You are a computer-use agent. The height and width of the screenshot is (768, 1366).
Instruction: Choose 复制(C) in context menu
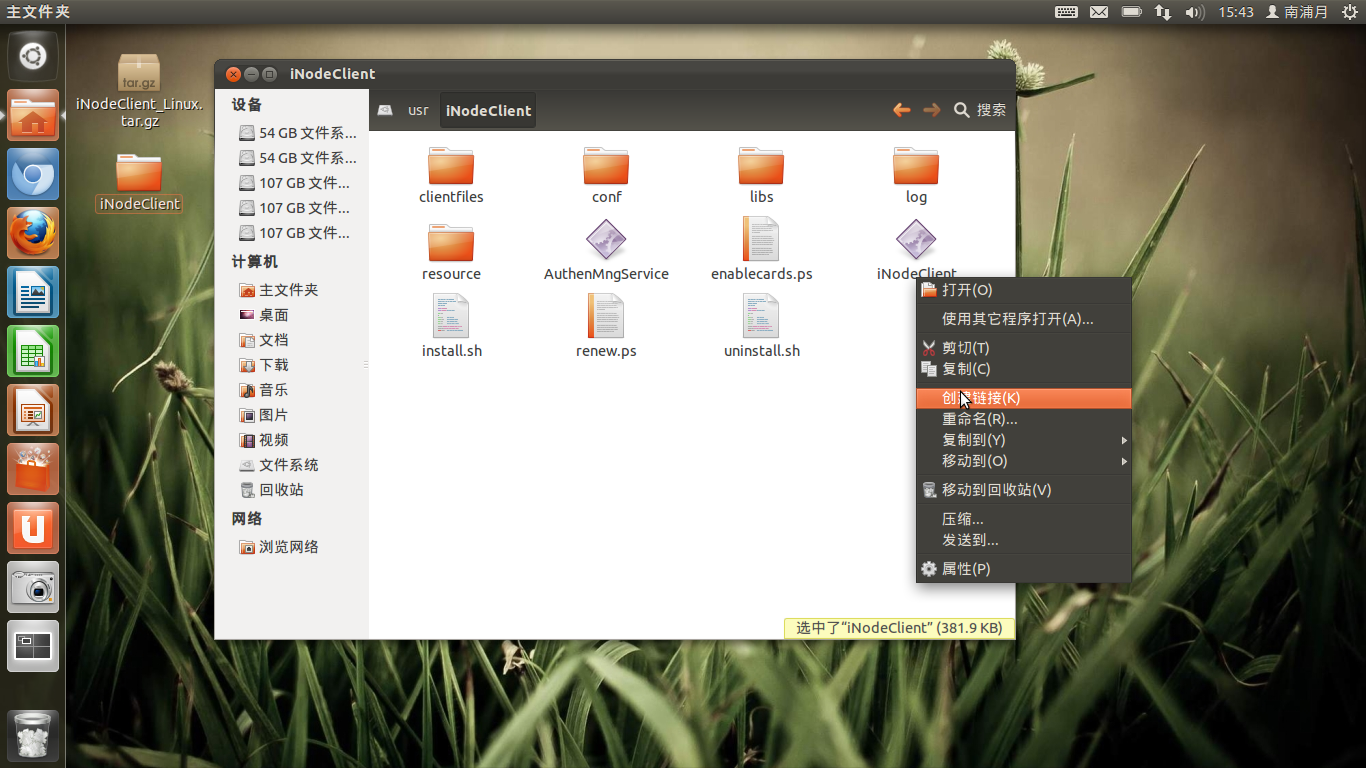[1024, 369]
